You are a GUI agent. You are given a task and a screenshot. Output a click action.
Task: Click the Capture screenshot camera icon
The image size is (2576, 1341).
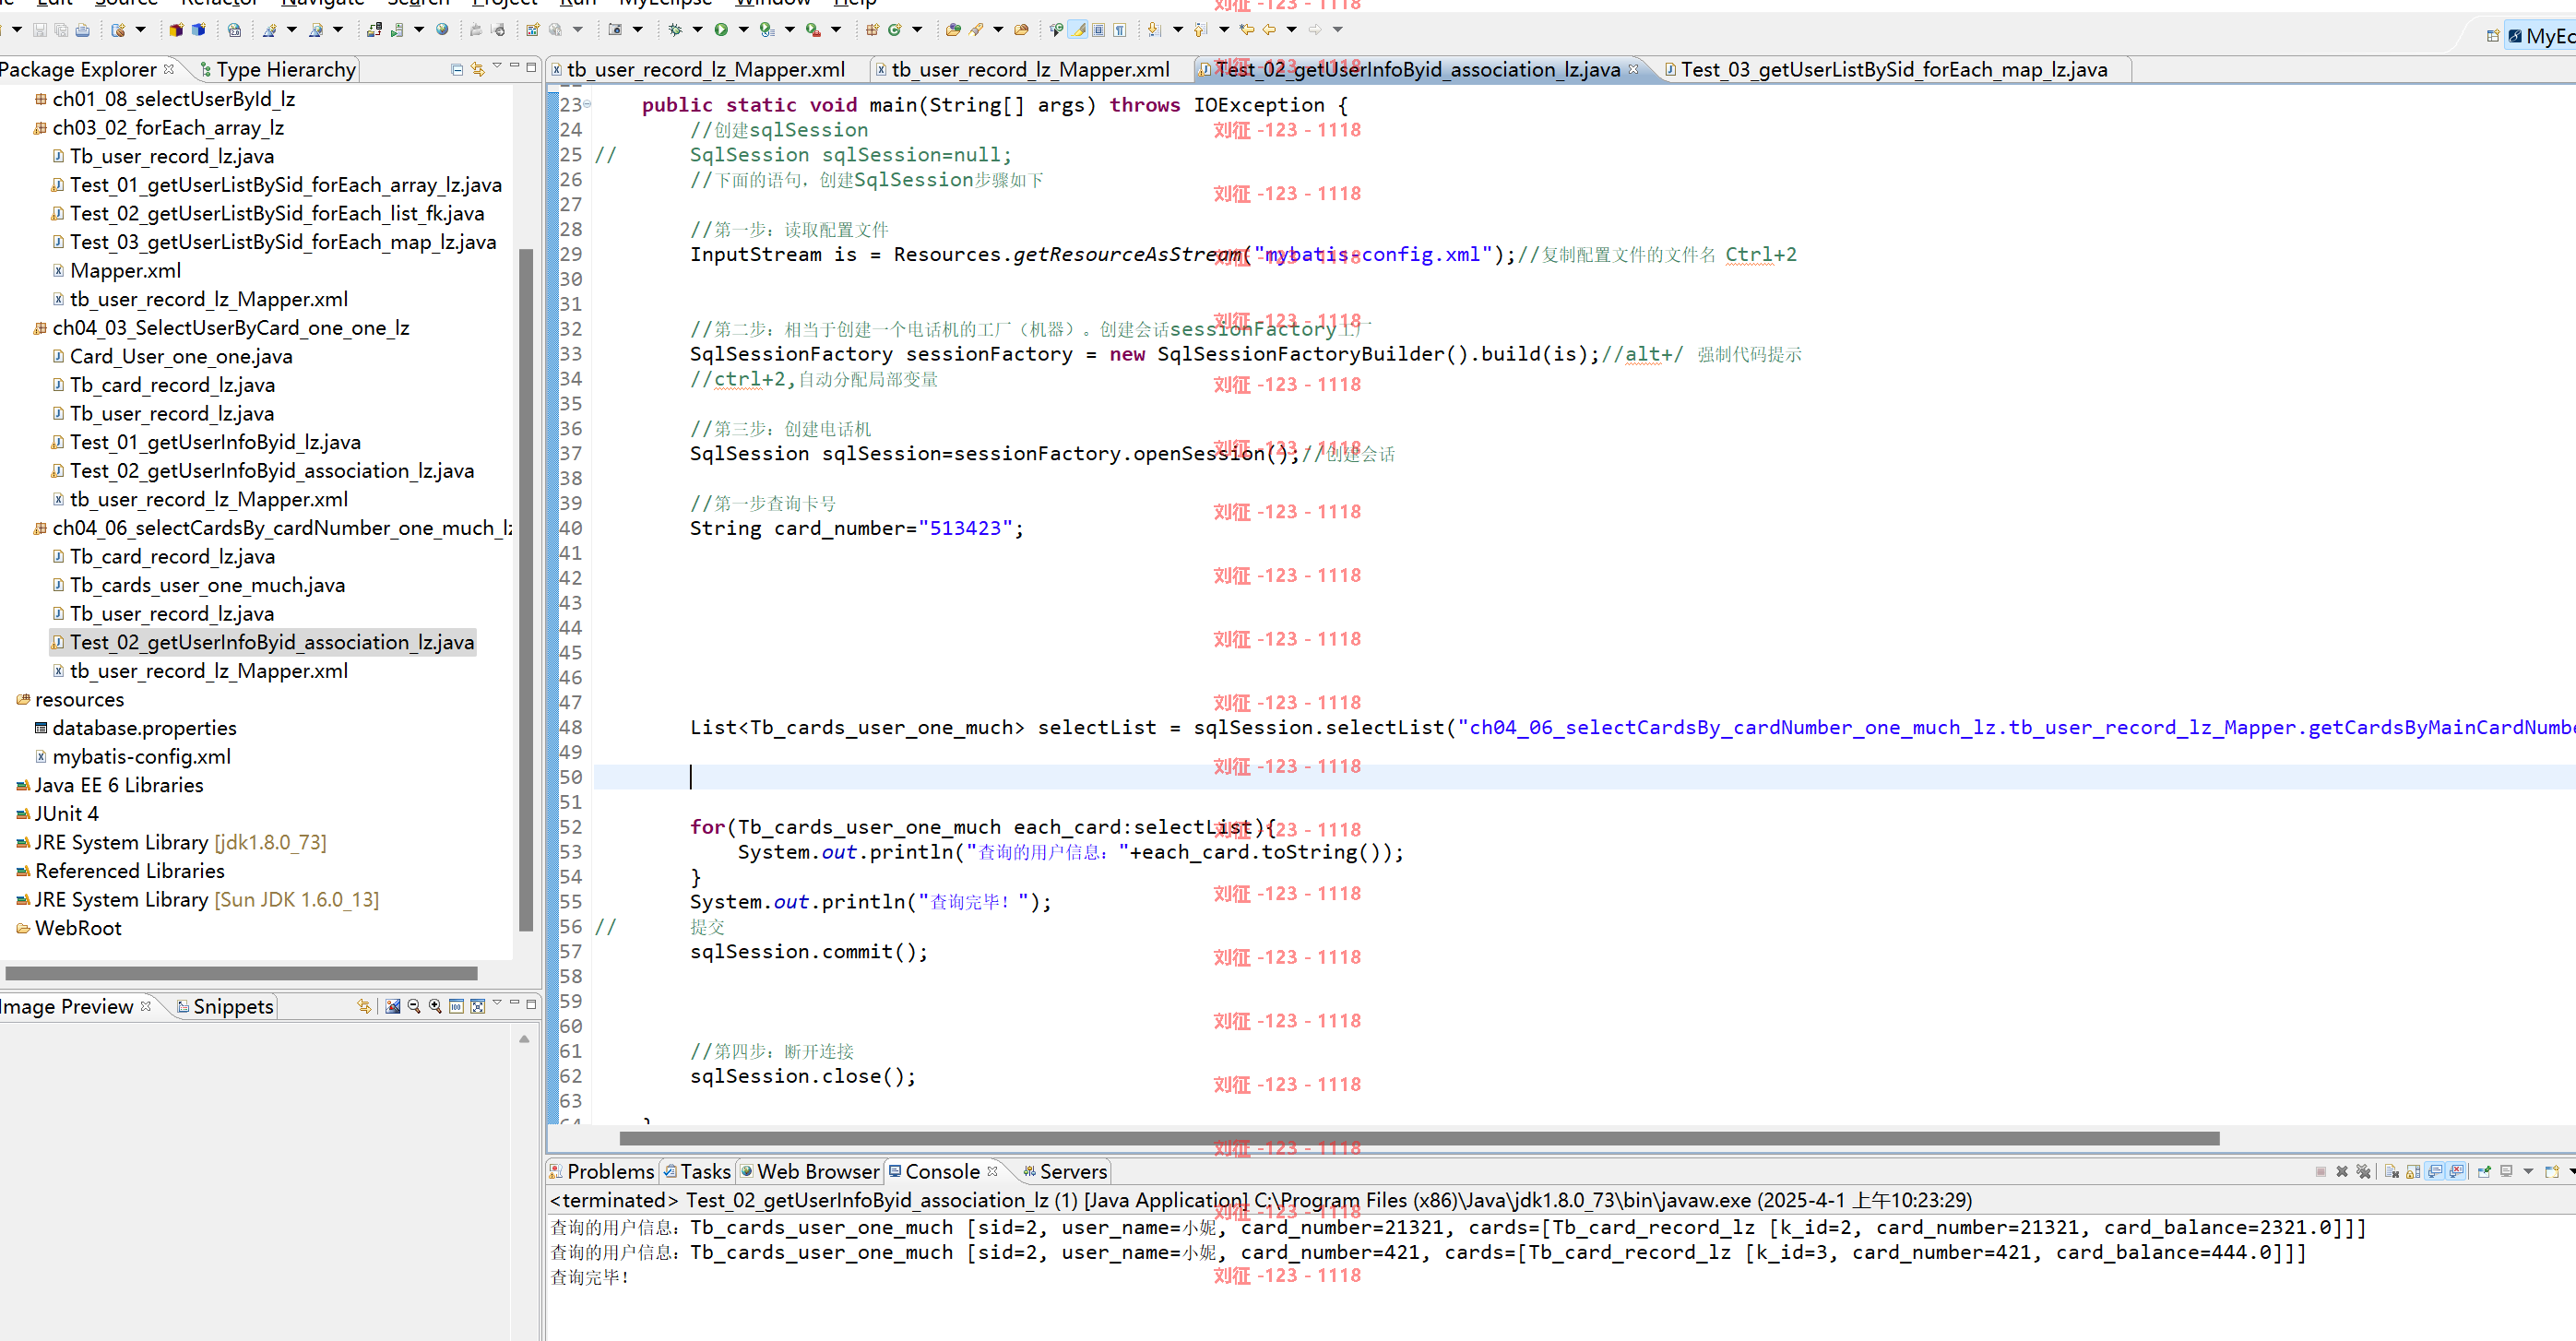615,30
